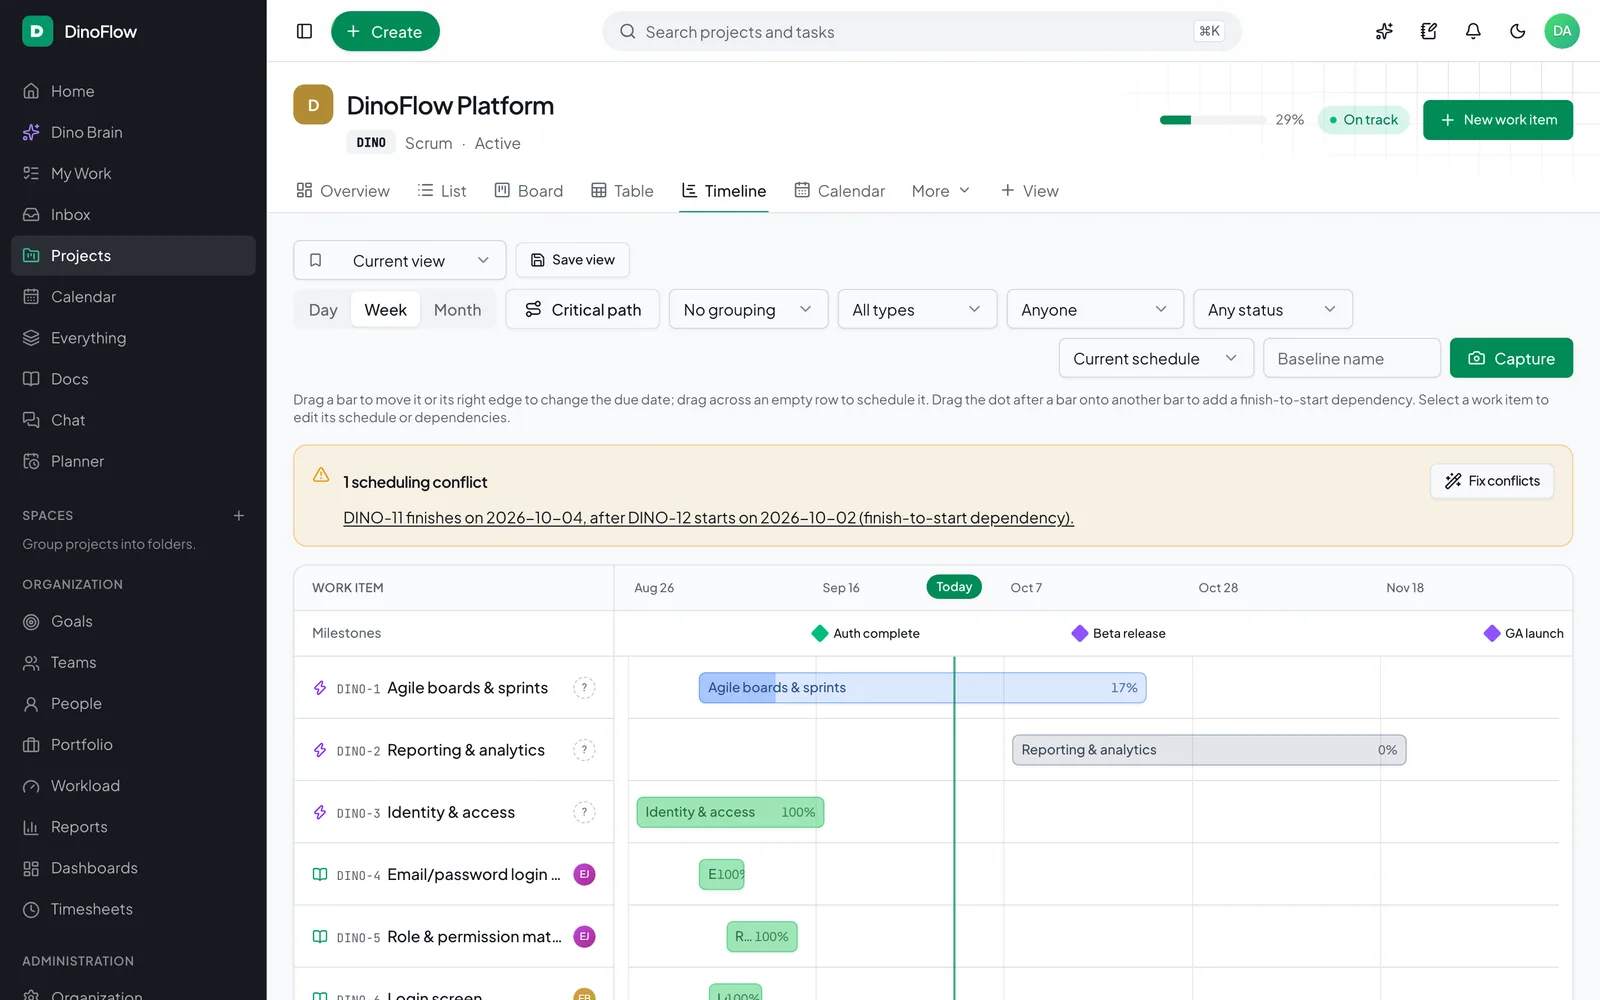Open Timesheets from the sidebar
This screenshot has width=1600, height=1000.
point(133,909)
